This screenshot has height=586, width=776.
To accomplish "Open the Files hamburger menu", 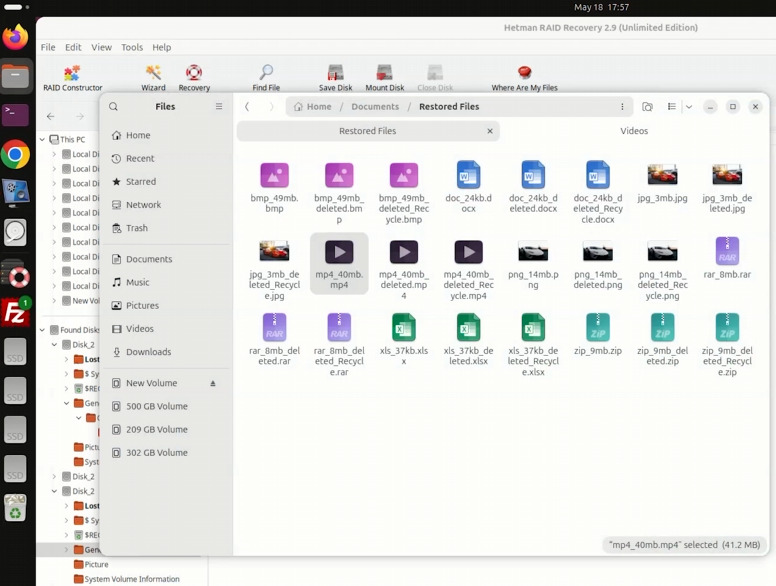I will pos(219,106).
